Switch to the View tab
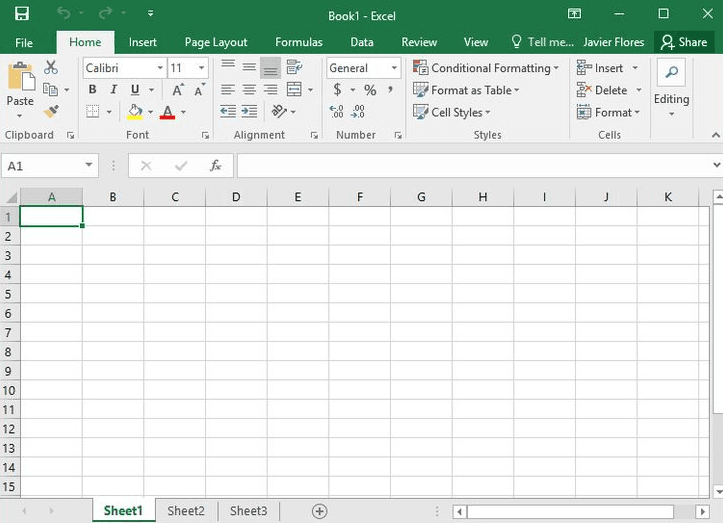Viewport: 723px width, 523px height. [x=476, y=42]
